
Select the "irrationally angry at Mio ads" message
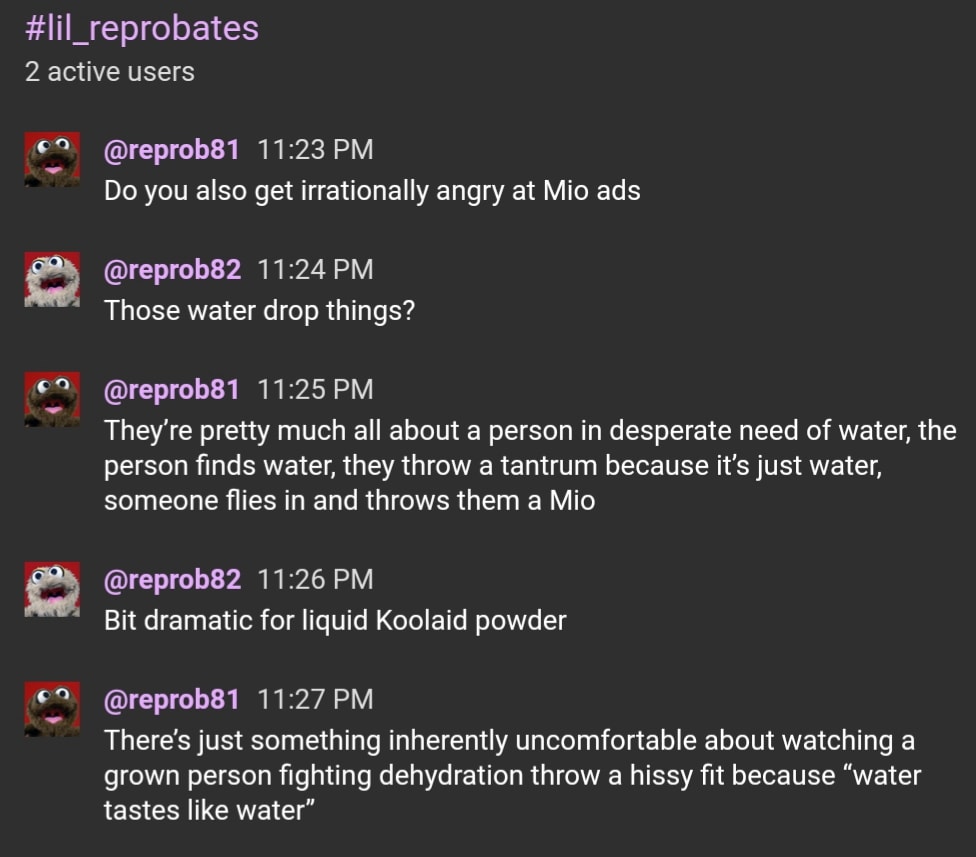coord(372,190)
